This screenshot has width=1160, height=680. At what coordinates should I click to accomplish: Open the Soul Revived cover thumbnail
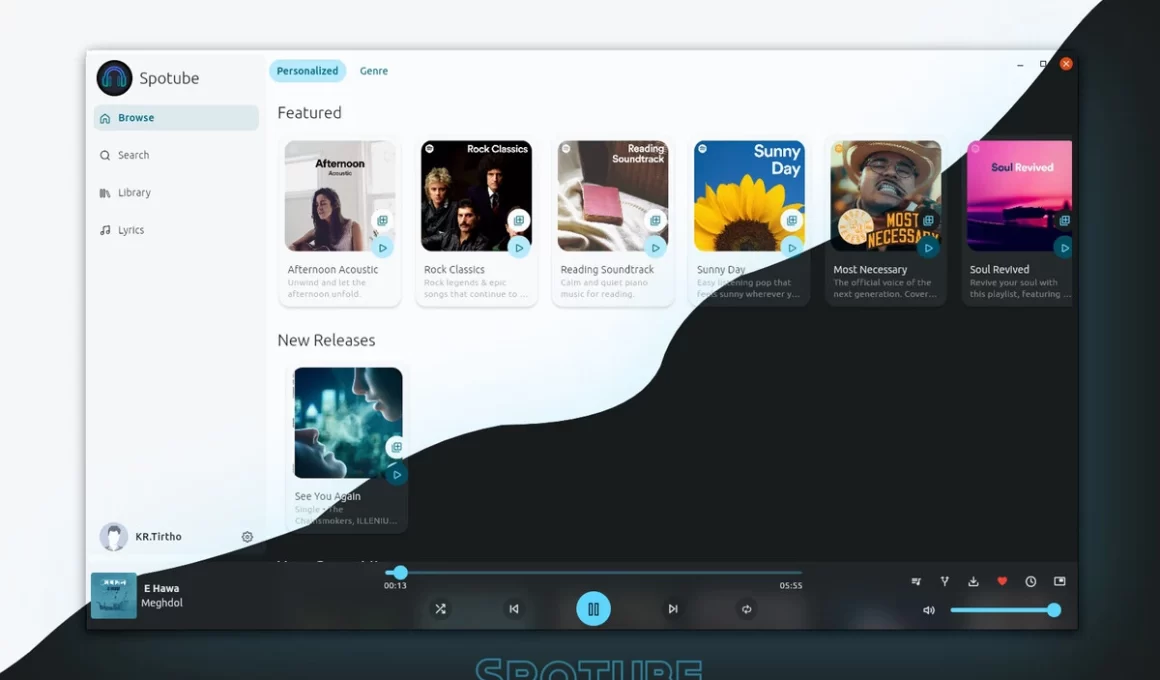click(1019, 196)
